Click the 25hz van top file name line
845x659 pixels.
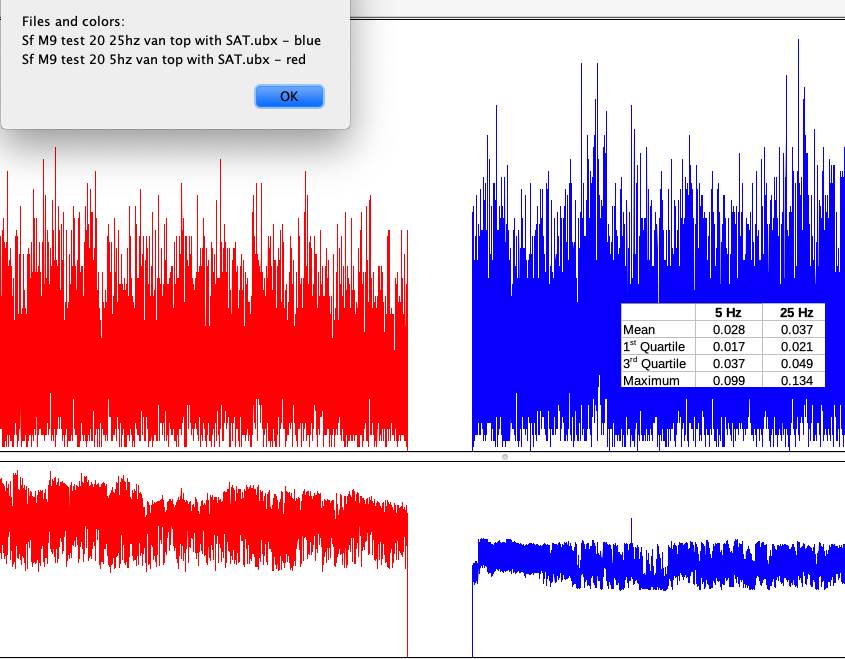(x=171, y=41)
